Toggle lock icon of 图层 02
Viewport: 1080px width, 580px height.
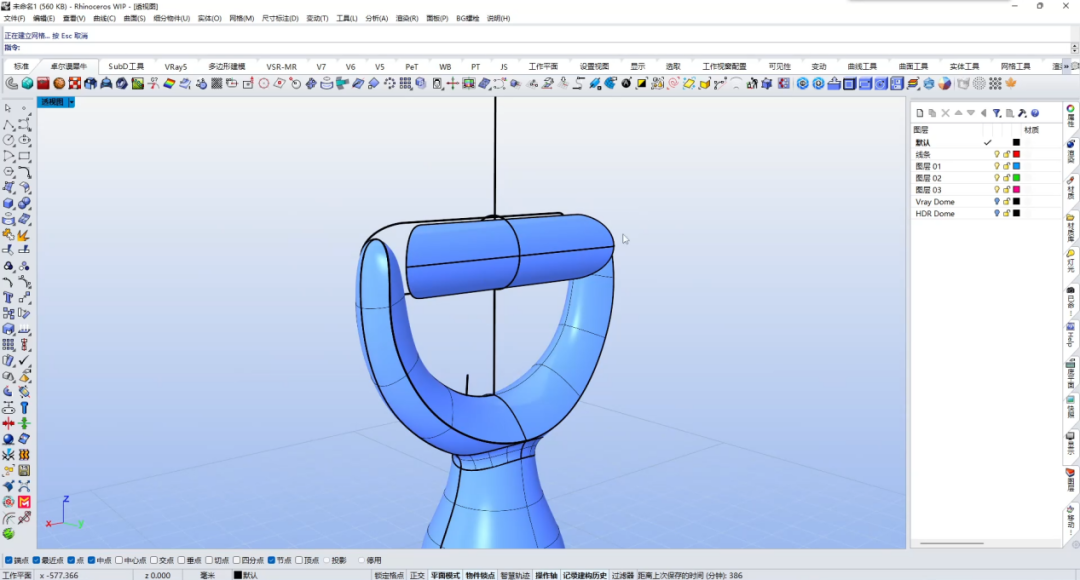(1006, 178)
